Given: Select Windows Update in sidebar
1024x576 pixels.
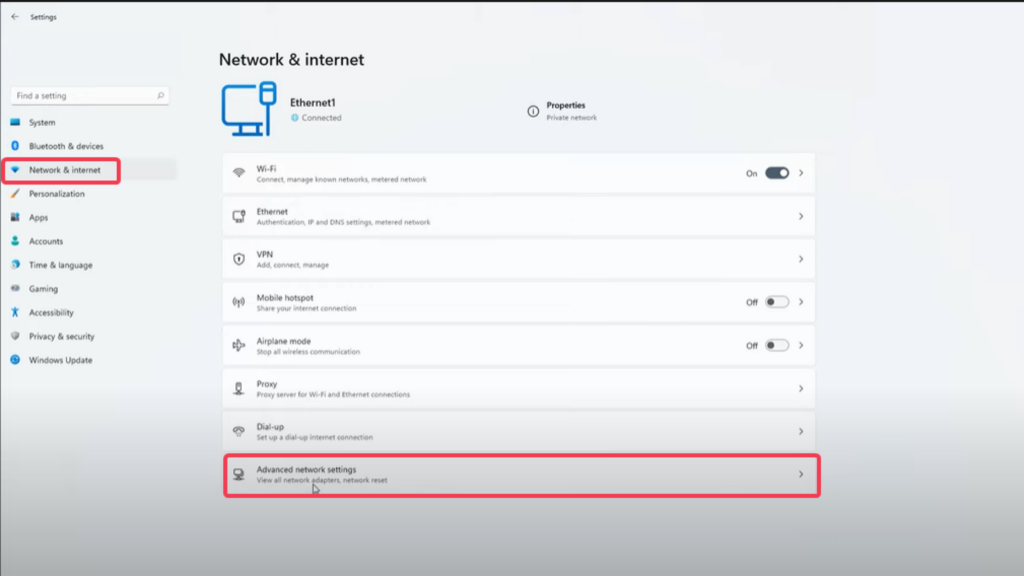Looking at the screenshot, I should click(61, 360).
